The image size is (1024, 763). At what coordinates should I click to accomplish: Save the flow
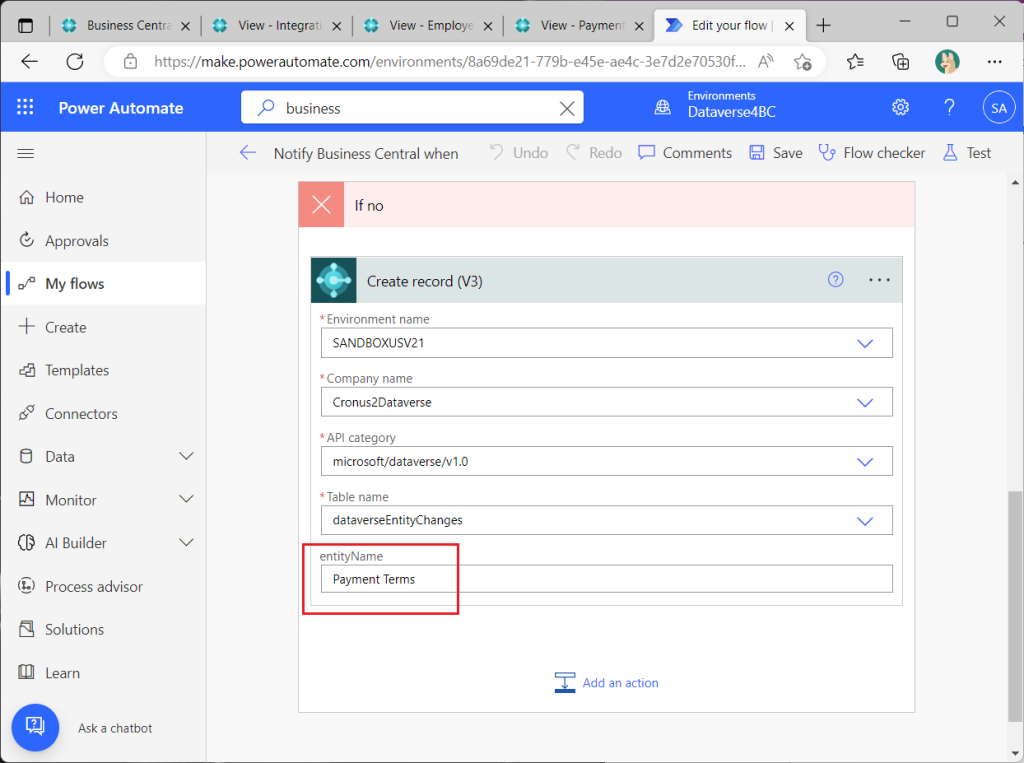(x=776, y=153)
